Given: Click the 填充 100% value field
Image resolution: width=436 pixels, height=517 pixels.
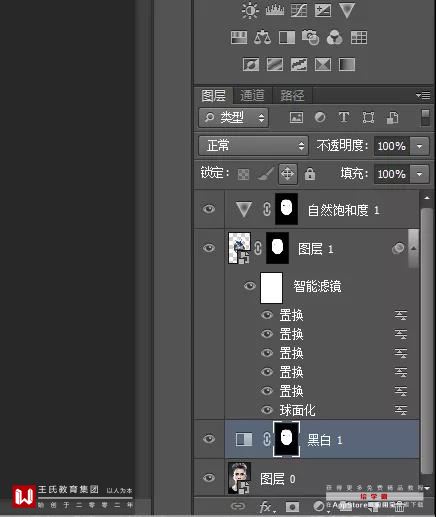Looking at the screenshot, I should click(392, 174).
